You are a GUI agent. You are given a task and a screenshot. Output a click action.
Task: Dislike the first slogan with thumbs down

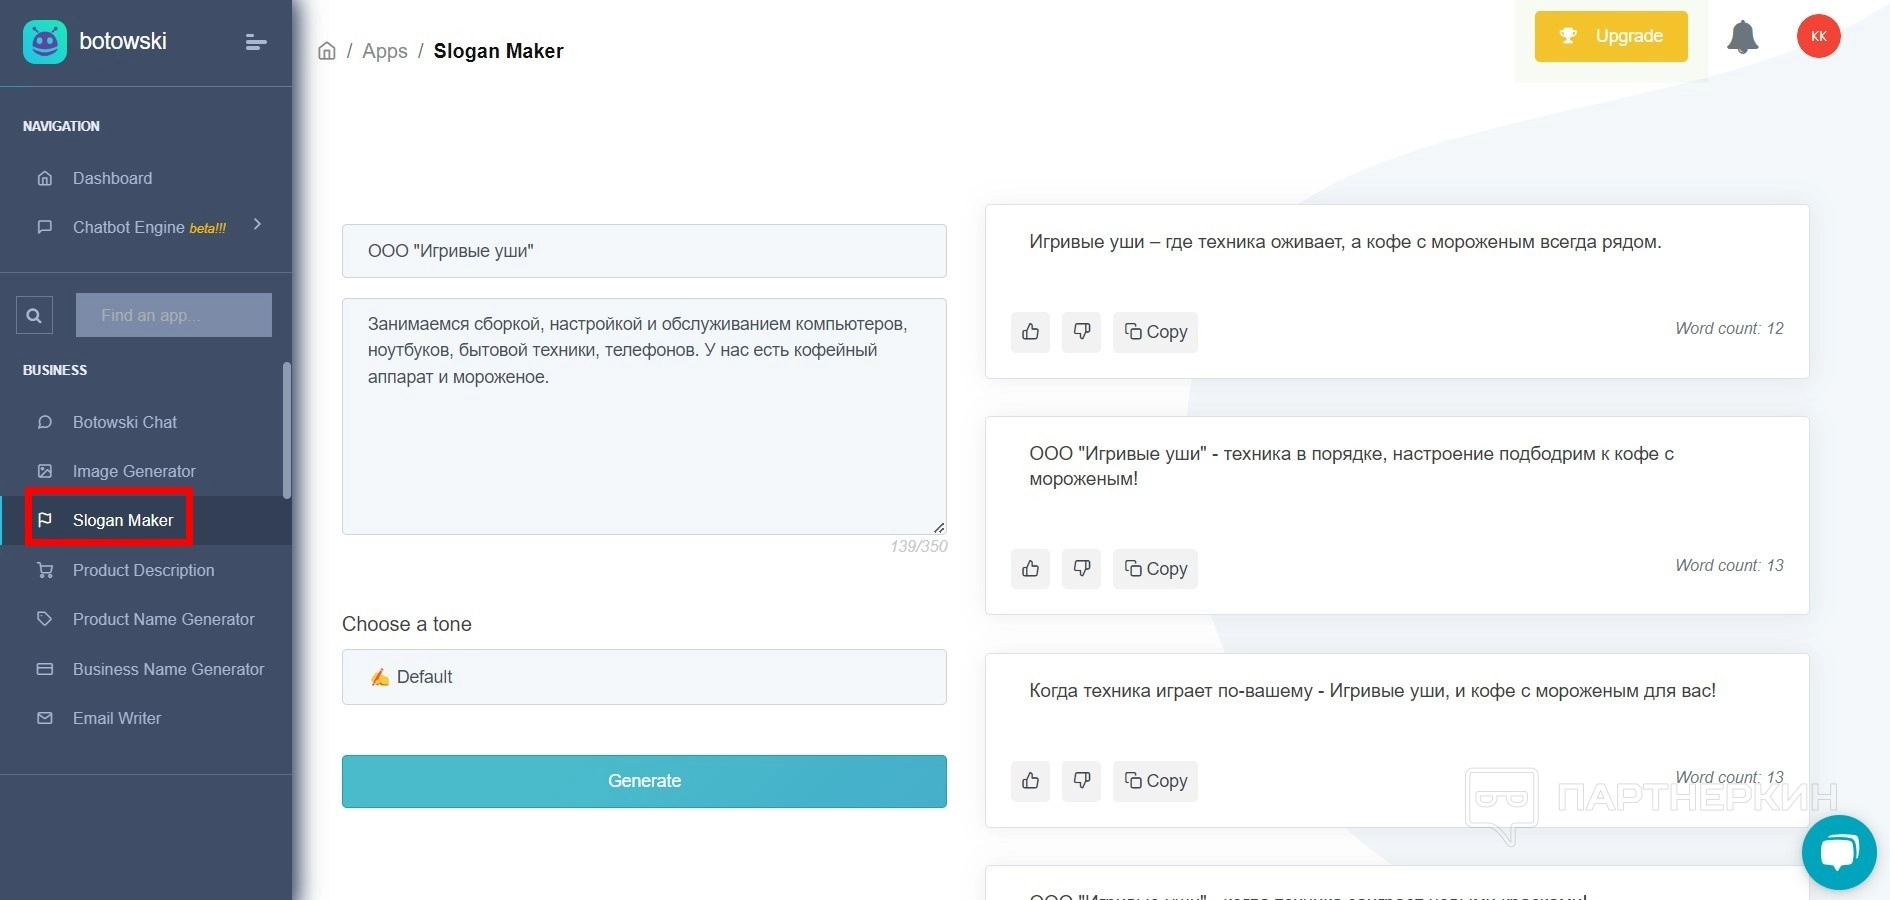pyautogui.click(x=1082, y=332)
